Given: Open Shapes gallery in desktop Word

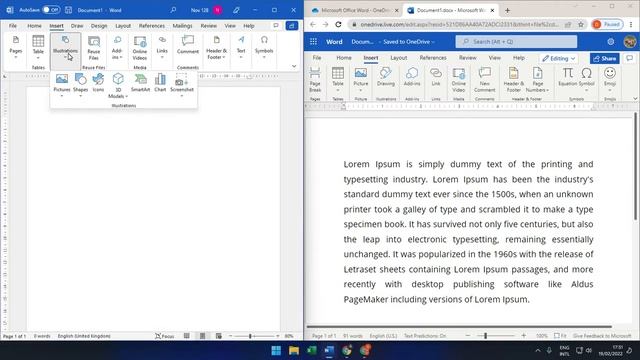Looking at the screenshot, I should [x=80, y=83].
